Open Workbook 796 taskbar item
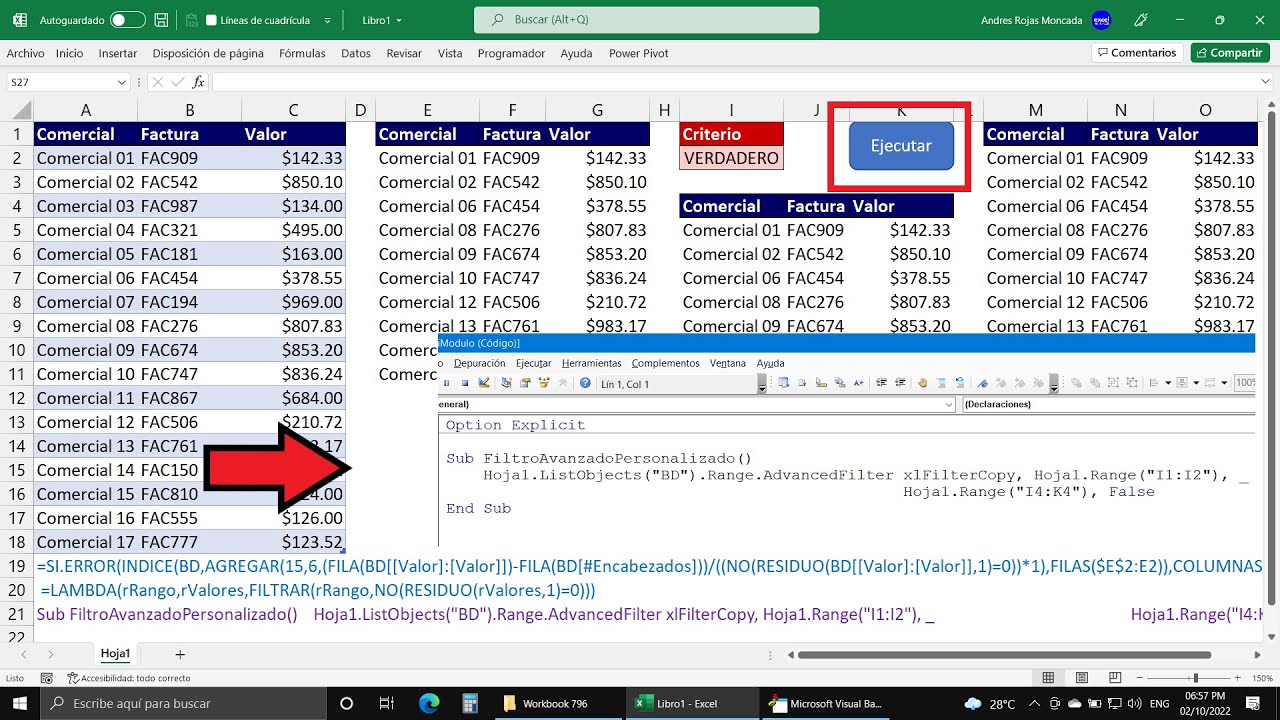Viewport: 1280px width, 720px height. pyautogui.click(x=556, y=703)
